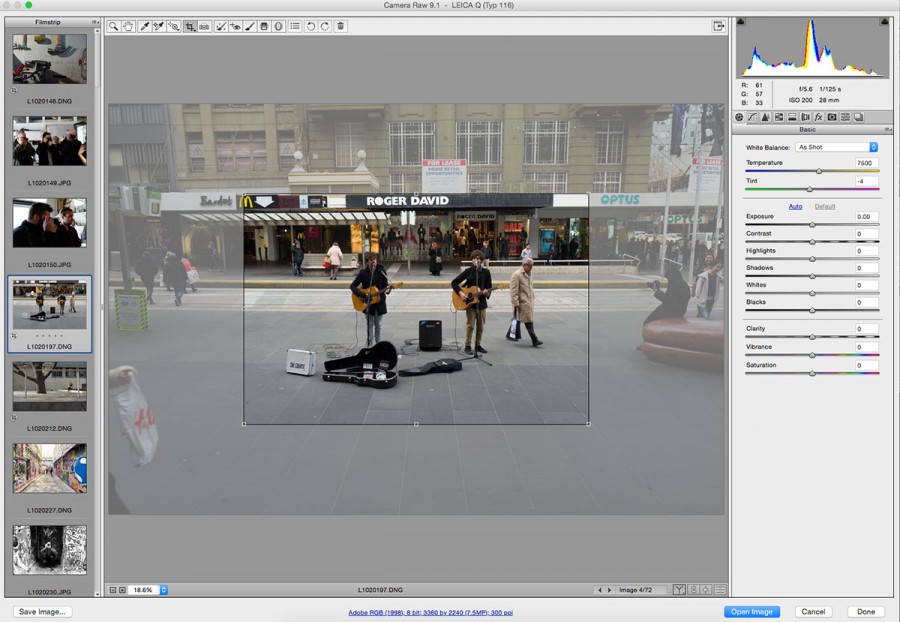This screenshot has height=622, width=900.
Task: Click the Default tone link
Action: 825,207
